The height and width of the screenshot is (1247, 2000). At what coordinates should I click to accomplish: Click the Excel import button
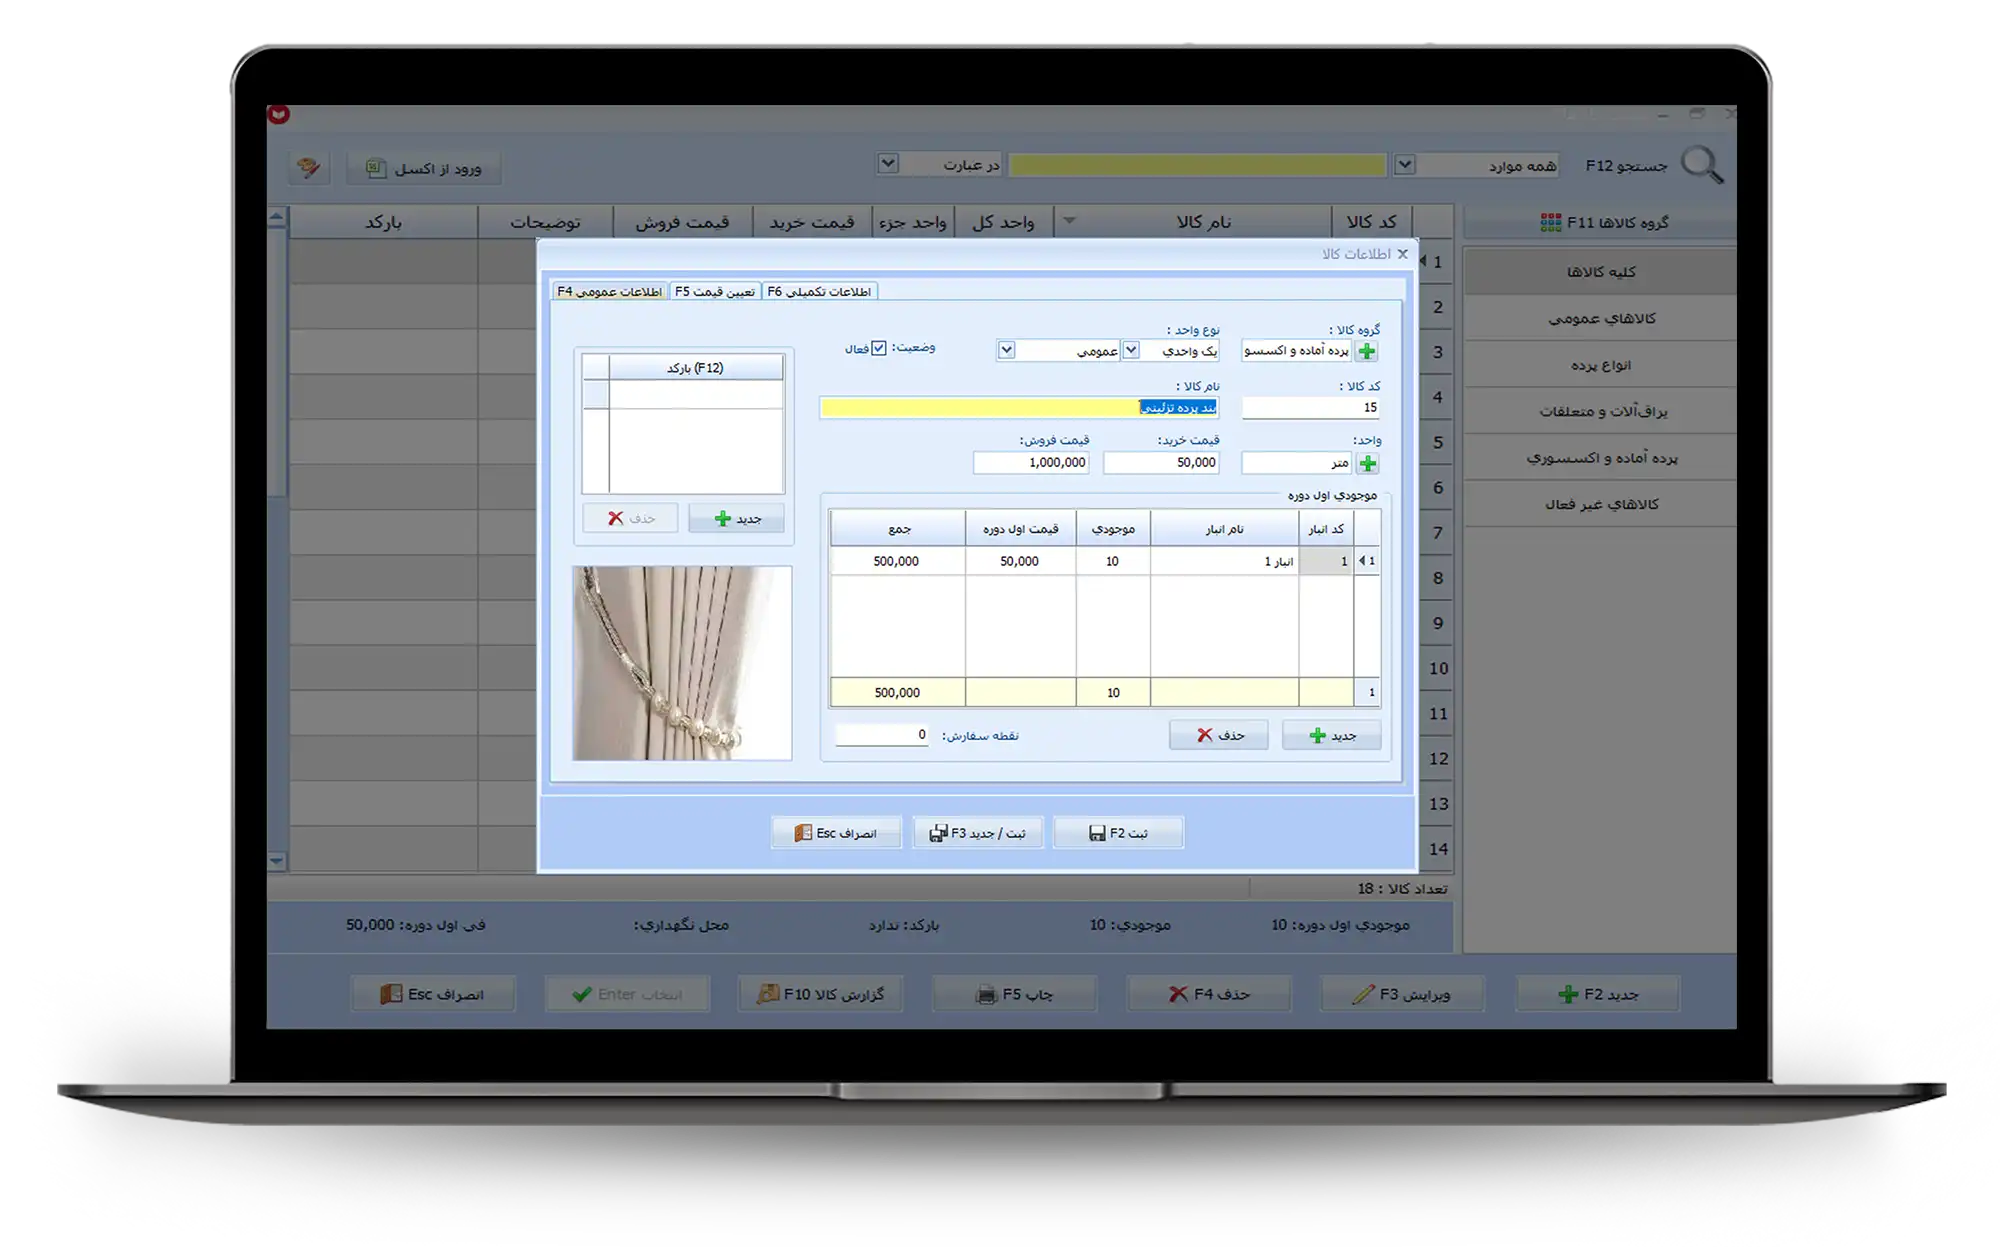pos(424,168)
